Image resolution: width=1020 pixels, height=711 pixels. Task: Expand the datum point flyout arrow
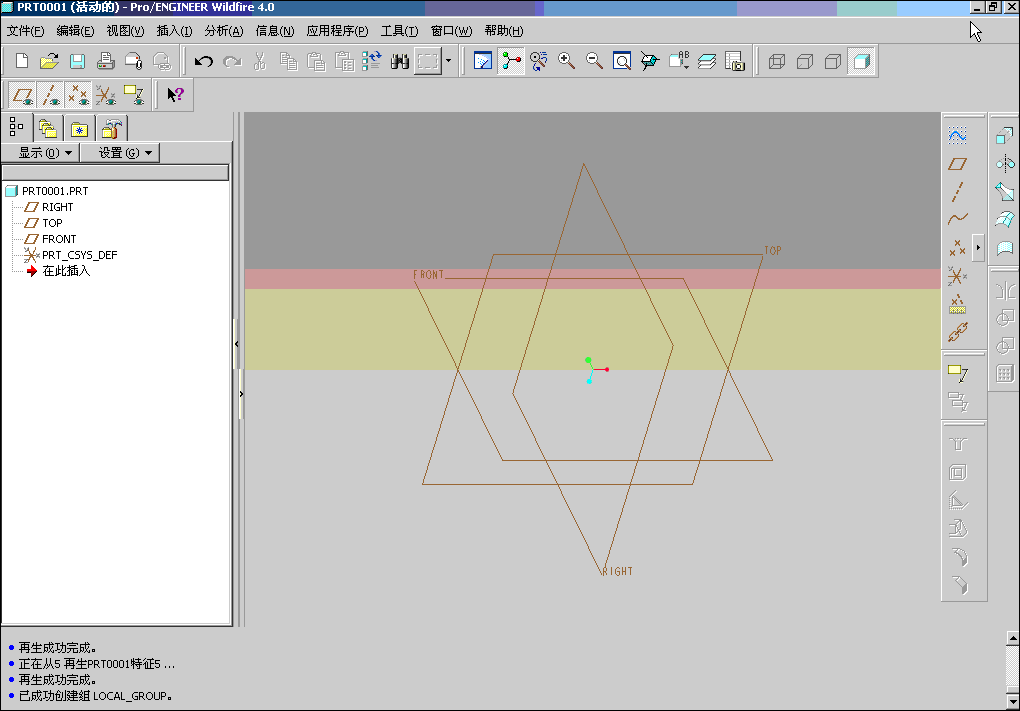coord(978,247)
